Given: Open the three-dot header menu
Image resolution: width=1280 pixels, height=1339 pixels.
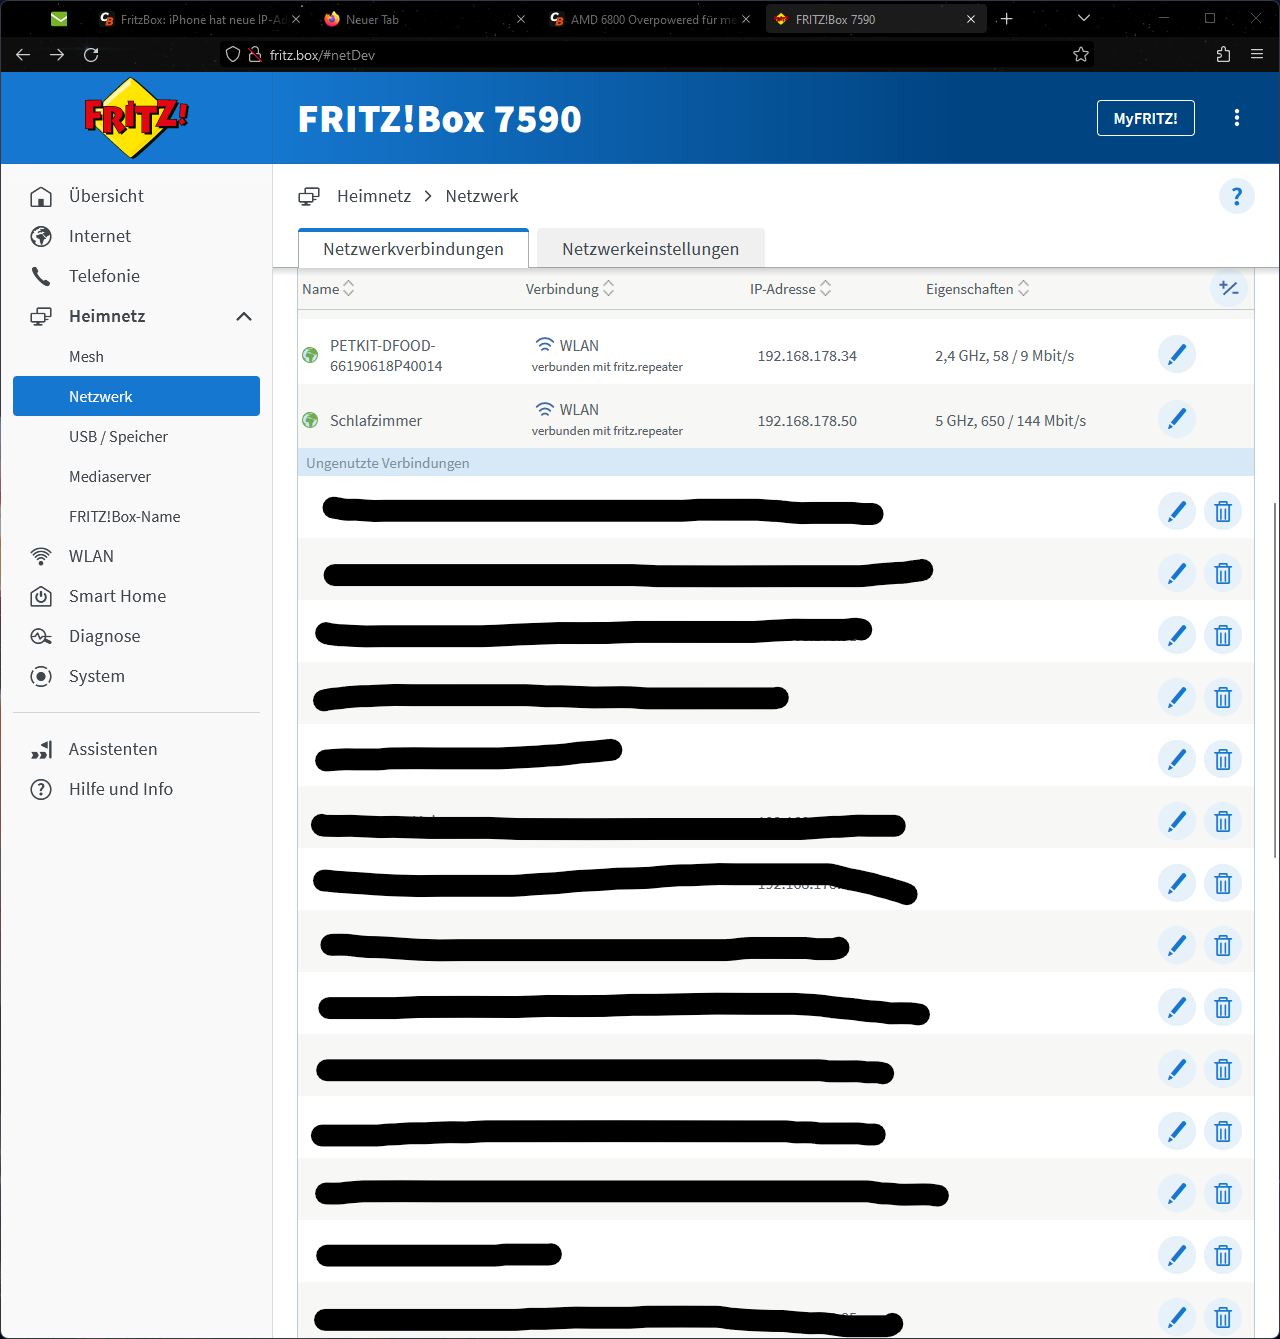Looking at the screenshot, I should [x=1237, y=118].
